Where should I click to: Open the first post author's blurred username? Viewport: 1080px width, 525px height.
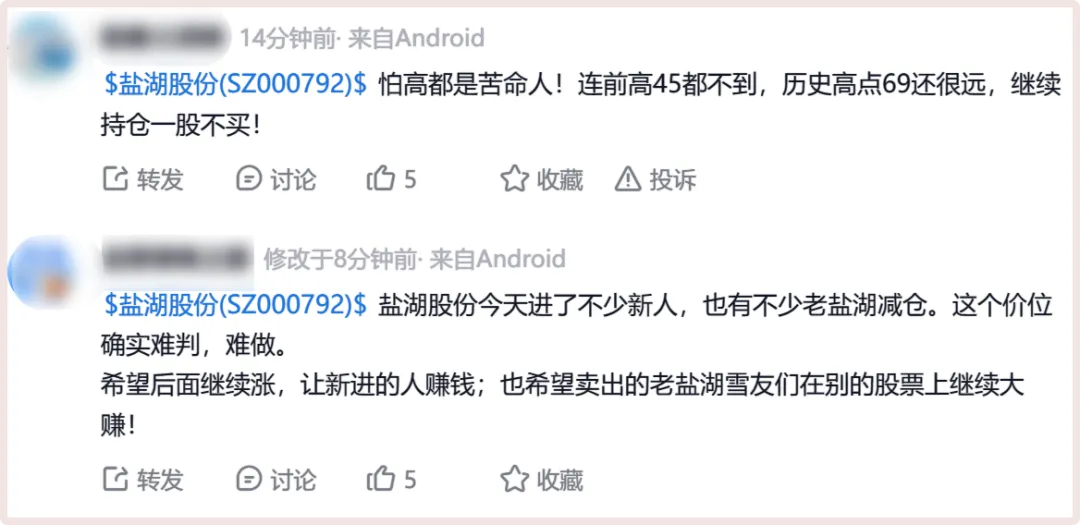[164, 40]
